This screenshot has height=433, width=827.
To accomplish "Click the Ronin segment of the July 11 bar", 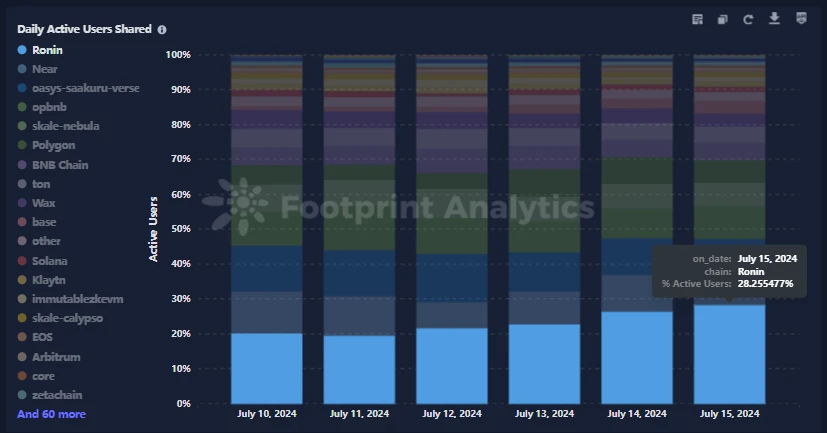I will [359, 370].
